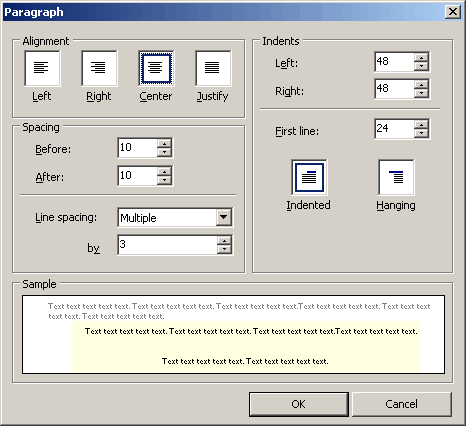Click the Cancel button
This screenshot has height=426, width=466.
[402, 404]
